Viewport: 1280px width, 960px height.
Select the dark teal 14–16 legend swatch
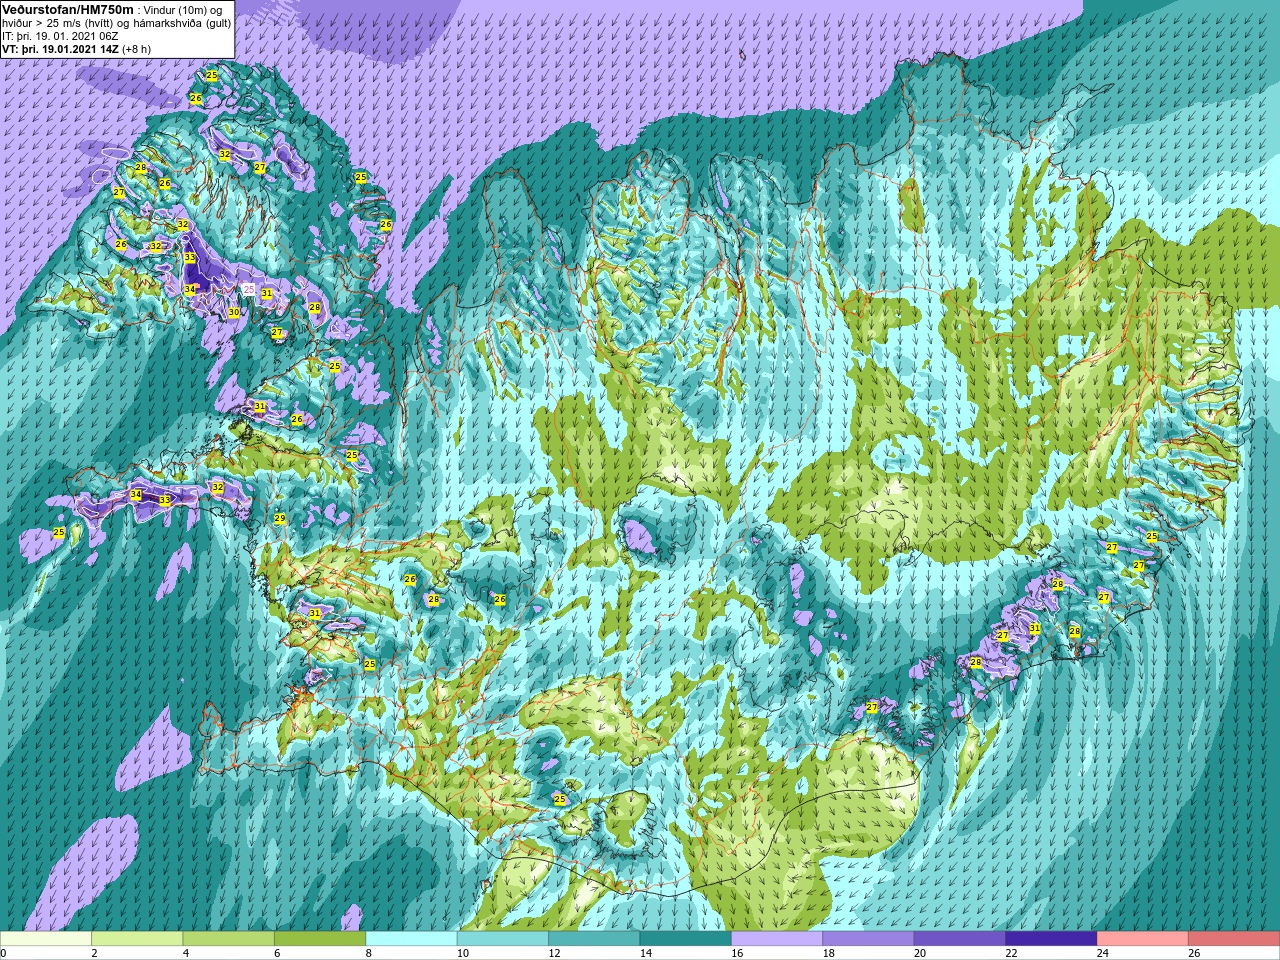[x=686, y=939]
